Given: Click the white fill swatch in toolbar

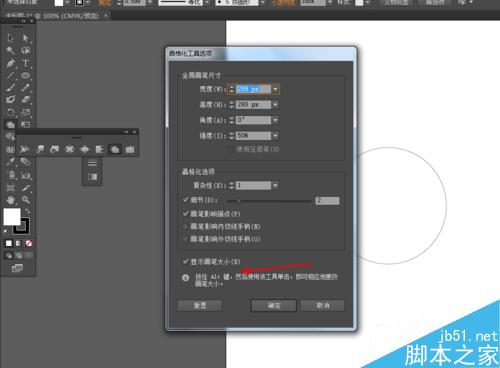Looking at the screenshot, I should tap(12, 217).
